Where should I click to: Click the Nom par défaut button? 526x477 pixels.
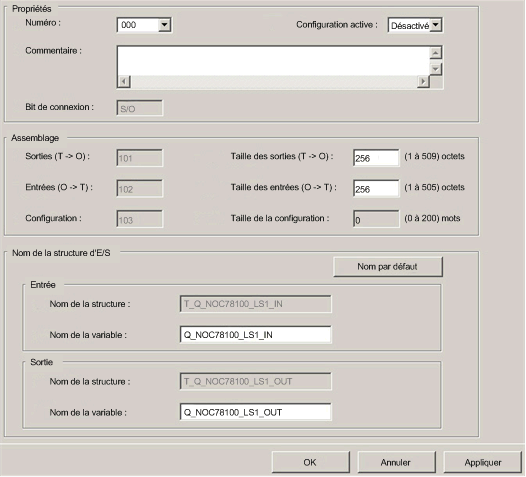[388, 267]
